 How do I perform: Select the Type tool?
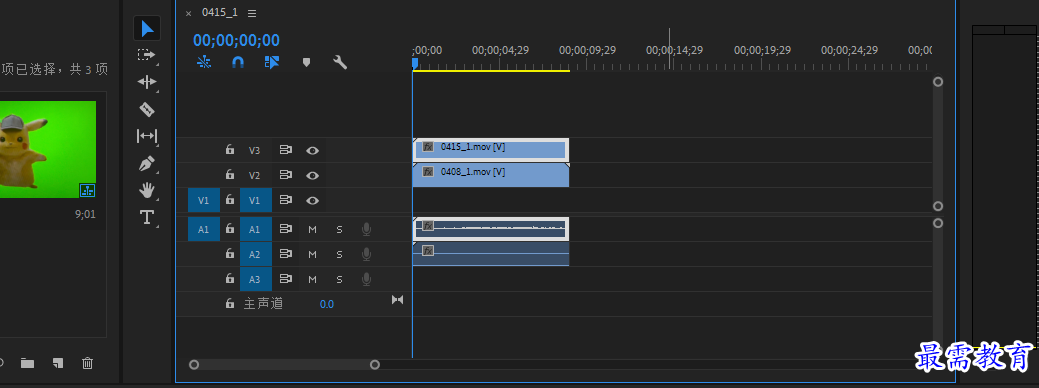pyautogui.click(x=146, y=217)
